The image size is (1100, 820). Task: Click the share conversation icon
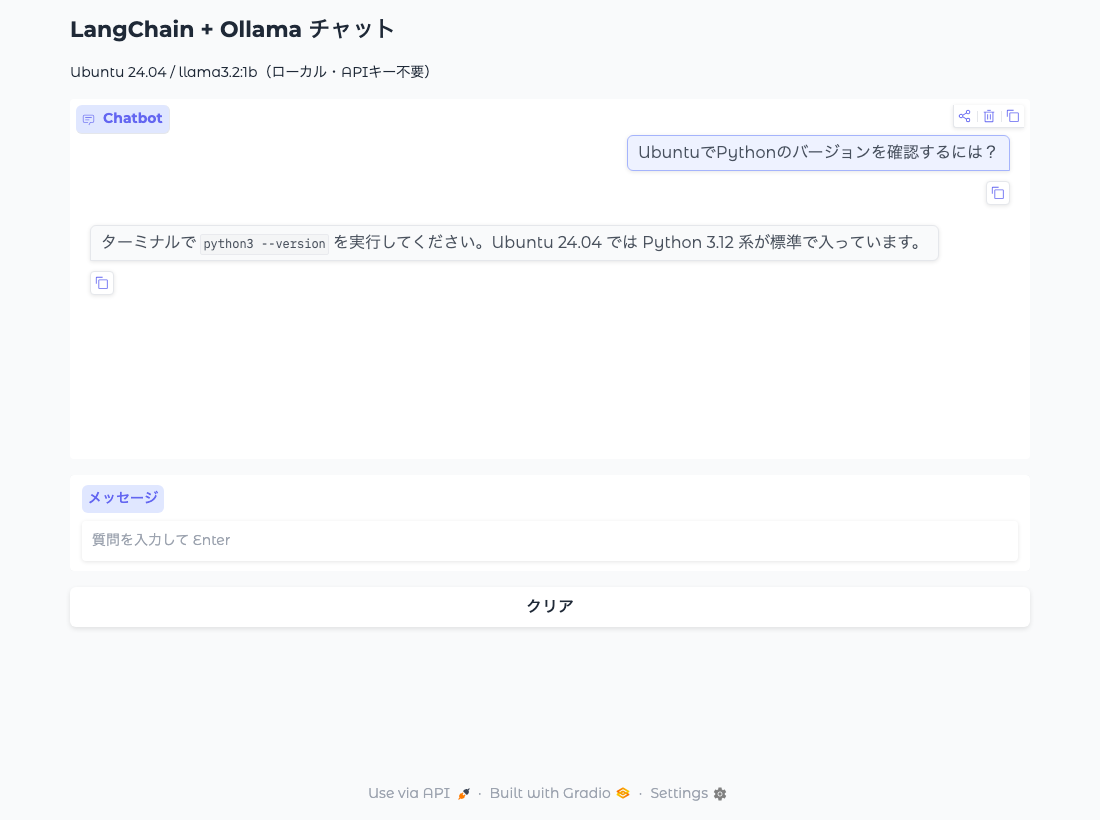965,116
